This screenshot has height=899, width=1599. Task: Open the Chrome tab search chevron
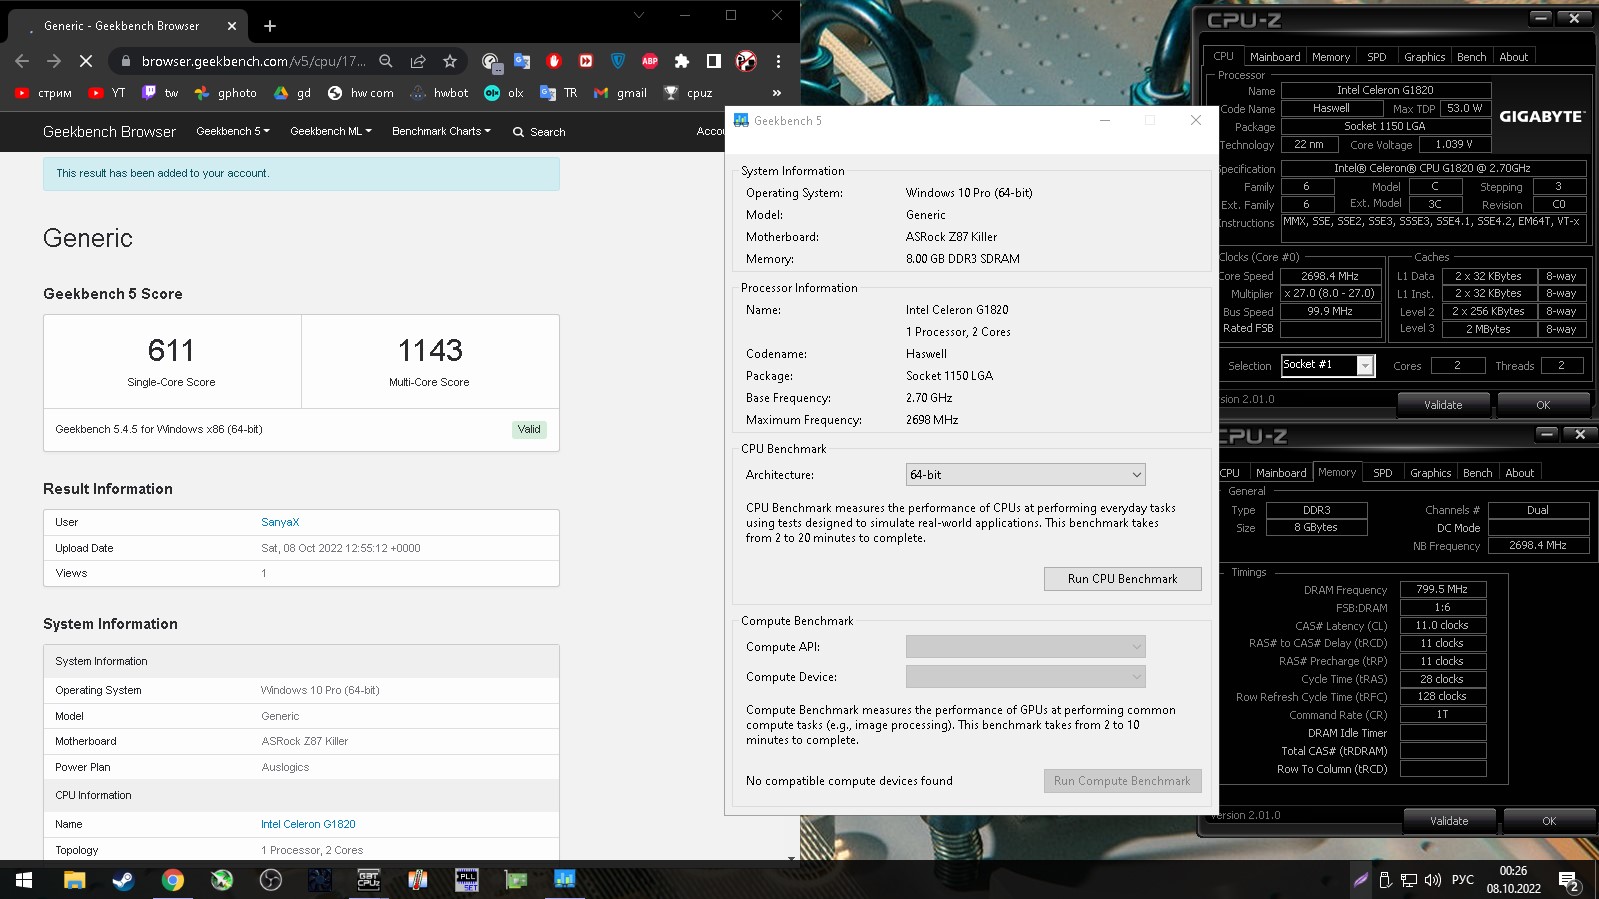pos(639,15)
